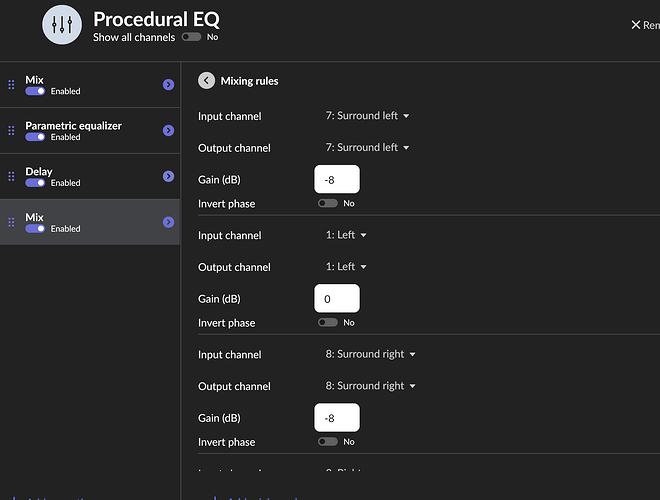This screenshot has width=660, height=500.
Task: Toggle Invert phase for Surround right rule
Action: (x=328, y=441)
